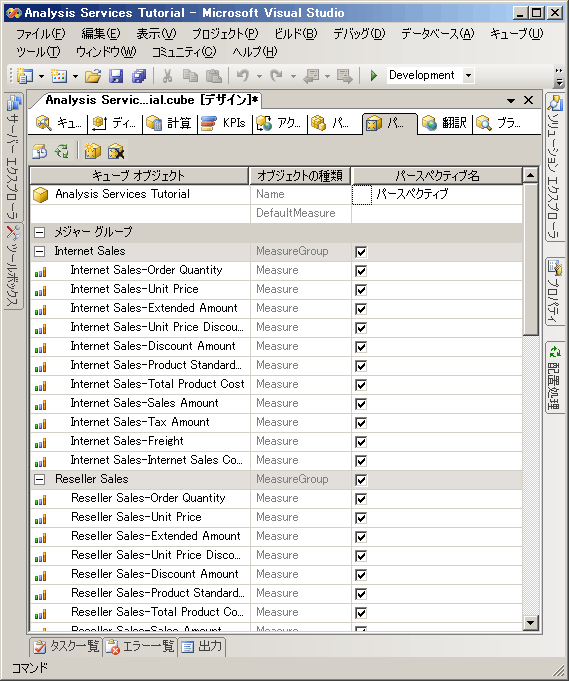Image resolution: width=569 pixels, height=681 pixels.
Task: Uncheck Internet Sales-Extended Amount checkbox
Action: click(361, 309)
